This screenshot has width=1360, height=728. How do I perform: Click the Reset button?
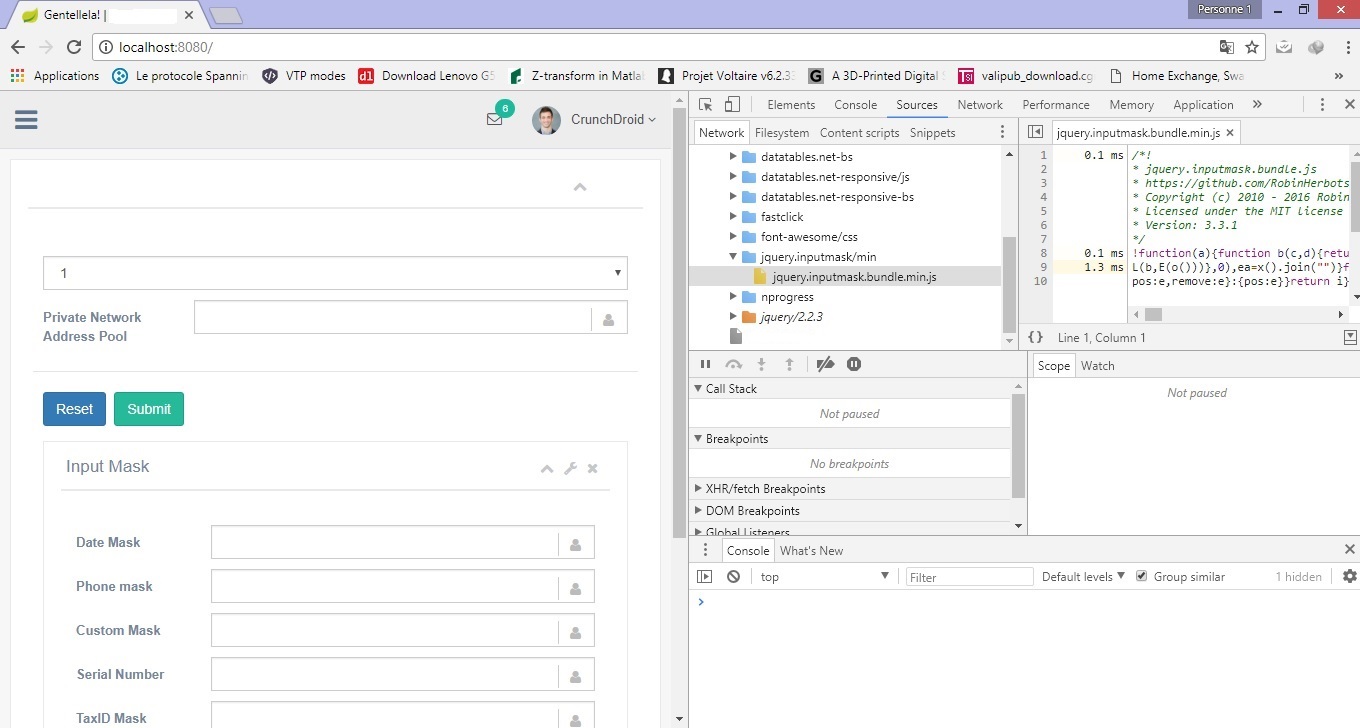coord(74,409)
